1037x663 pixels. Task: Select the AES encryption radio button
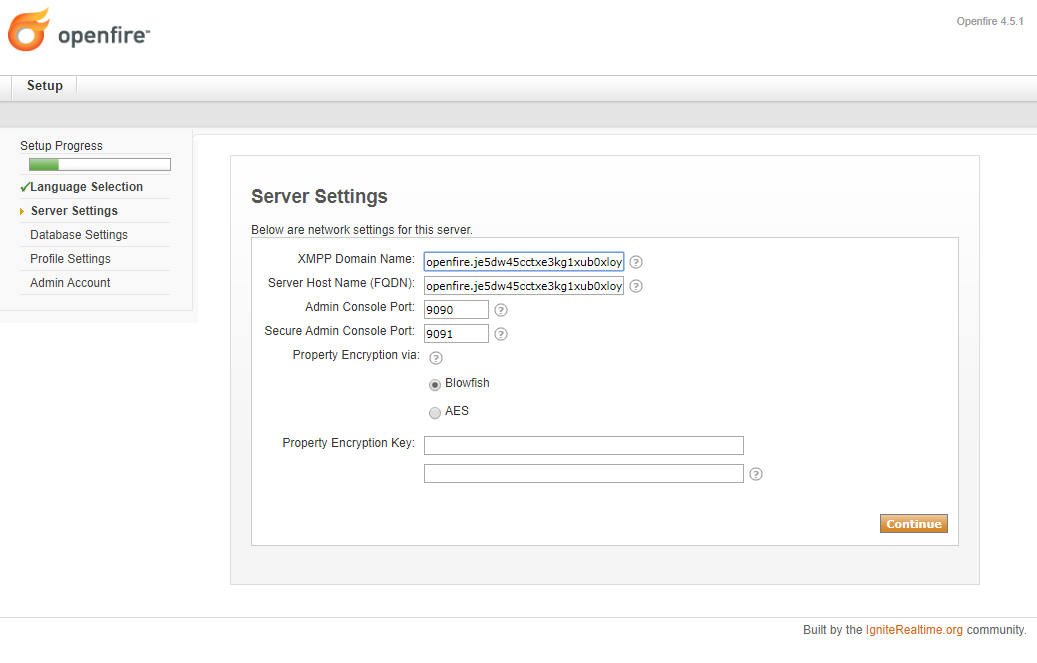[435, 412]
